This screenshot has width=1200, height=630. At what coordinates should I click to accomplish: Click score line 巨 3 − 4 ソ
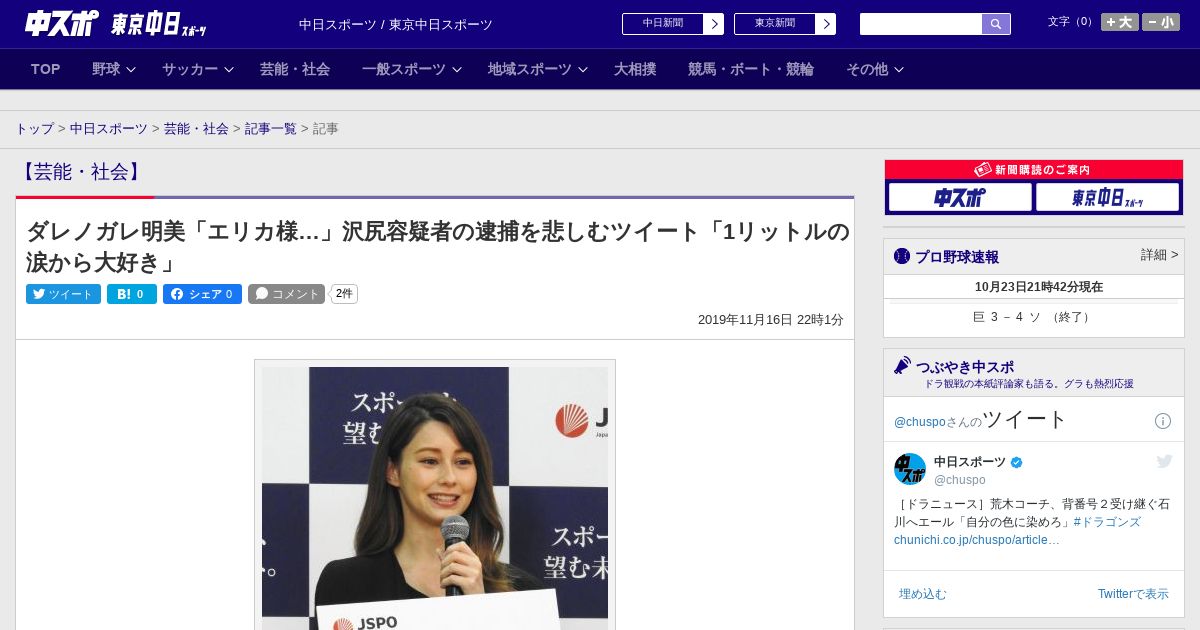[x=1033, y=317]
